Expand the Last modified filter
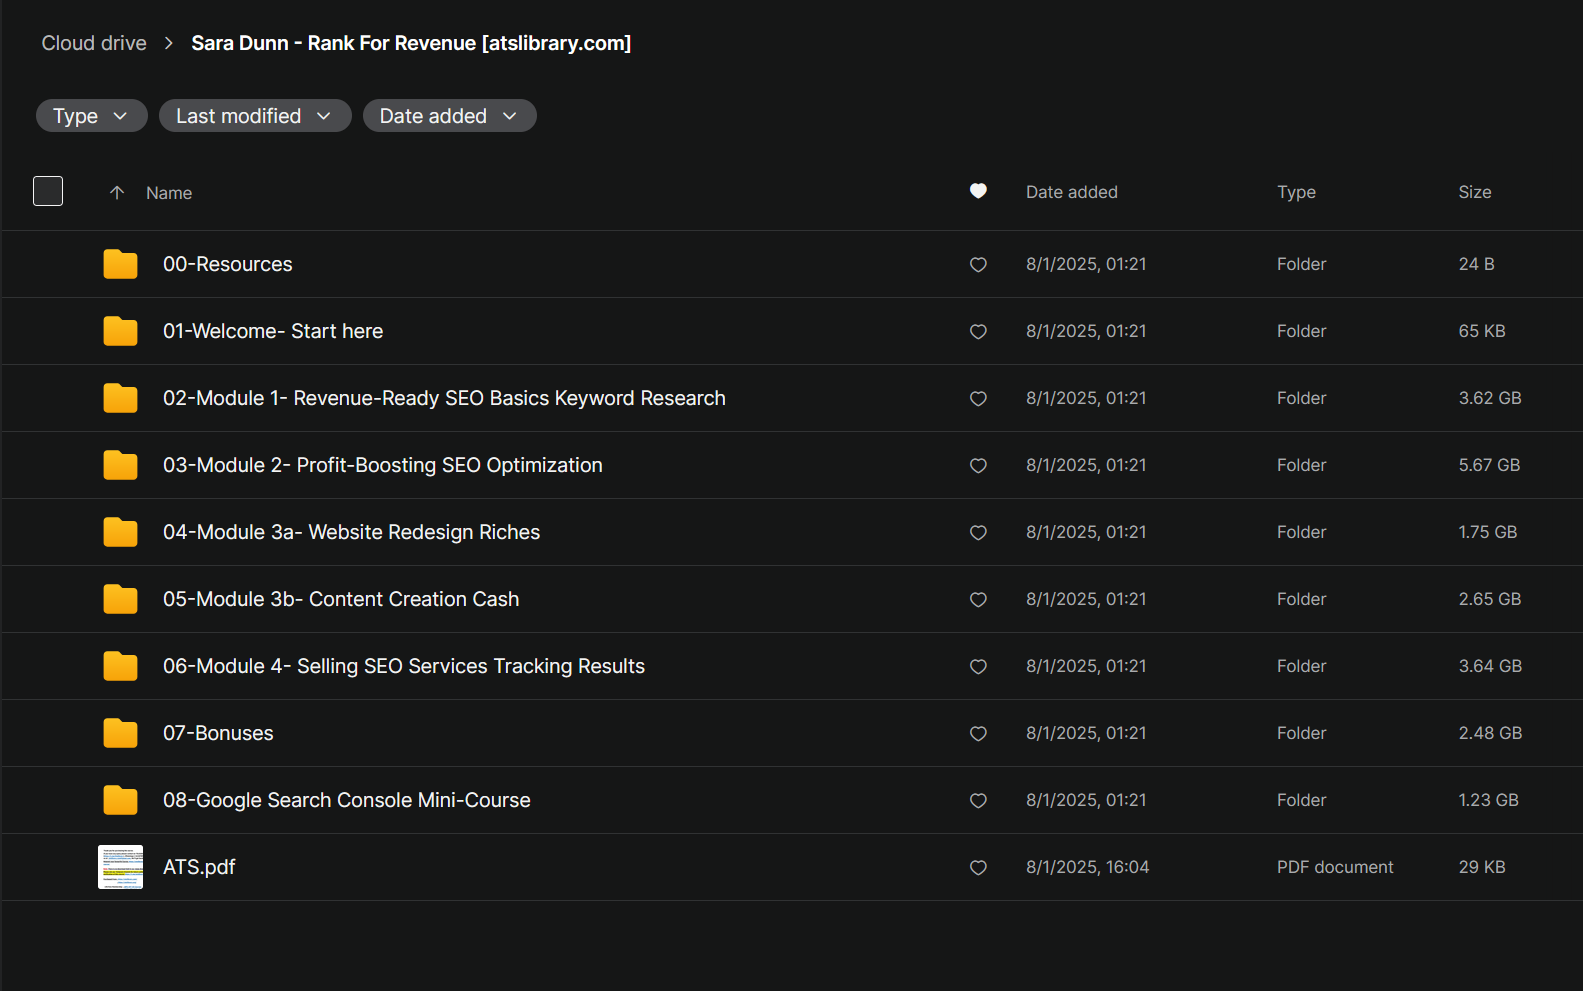 254,116
